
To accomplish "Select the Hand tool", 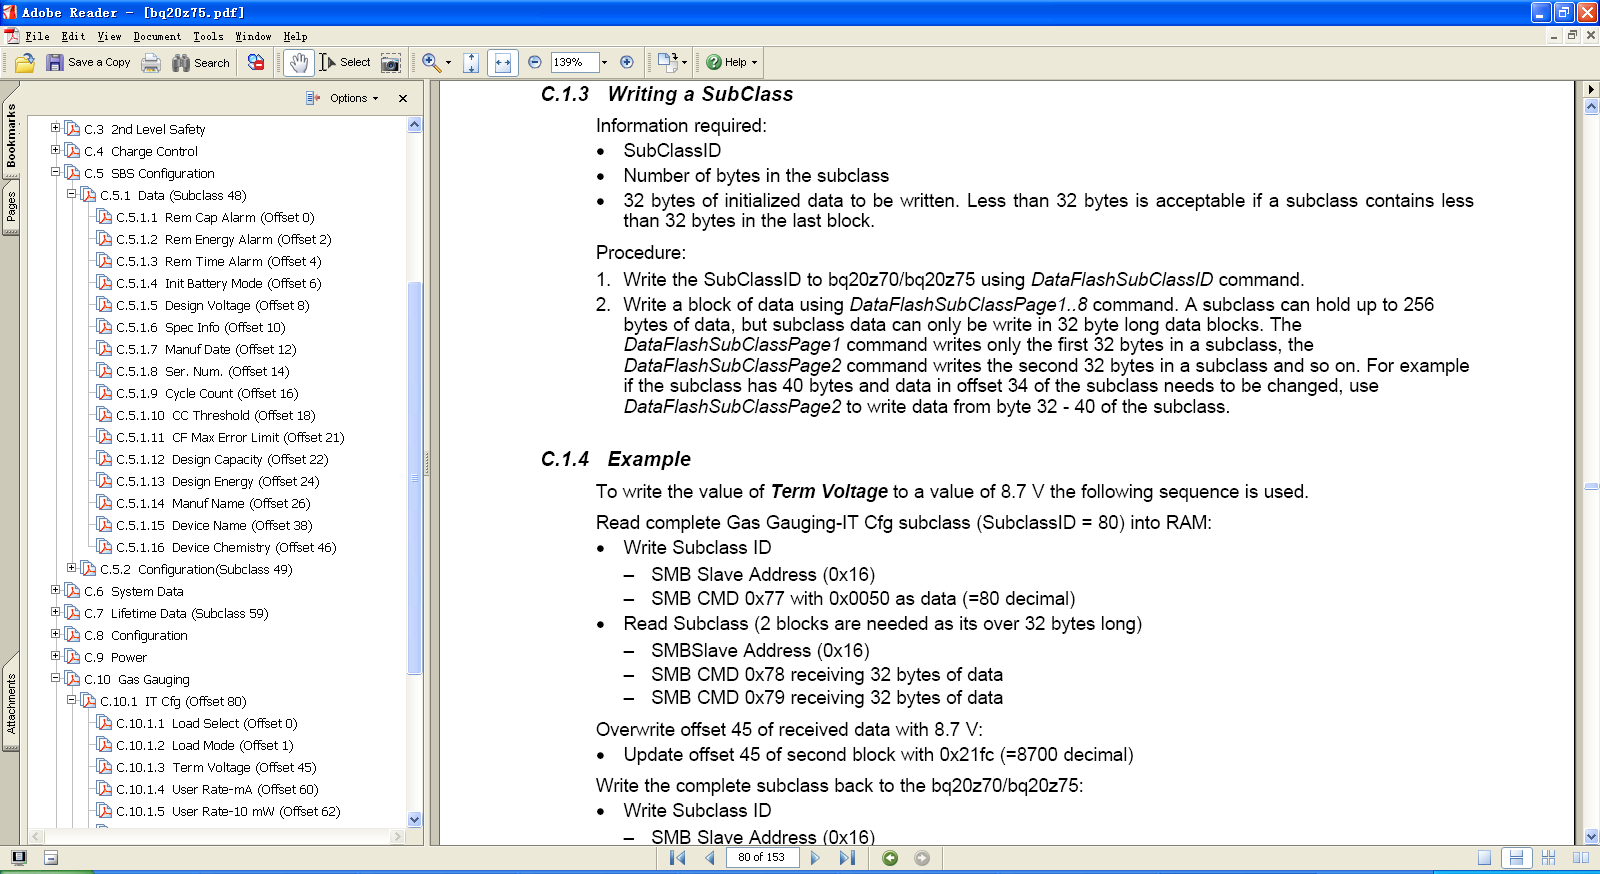I will click(x=299, y=62).
